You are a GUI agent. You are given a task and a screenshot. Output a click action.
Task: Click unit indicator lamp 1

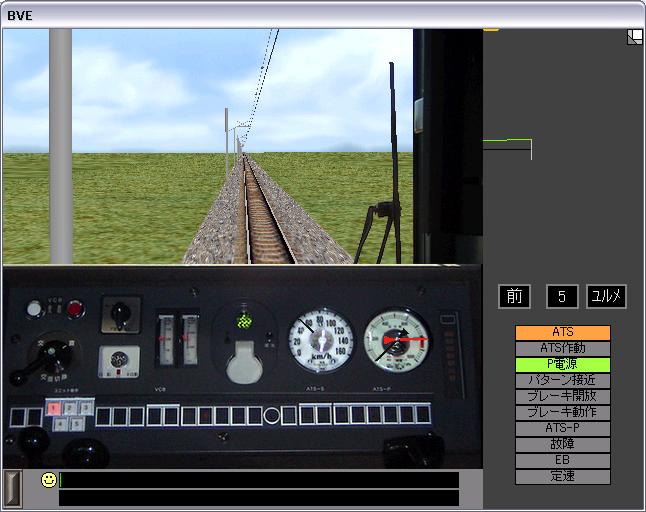coord(54,408)
